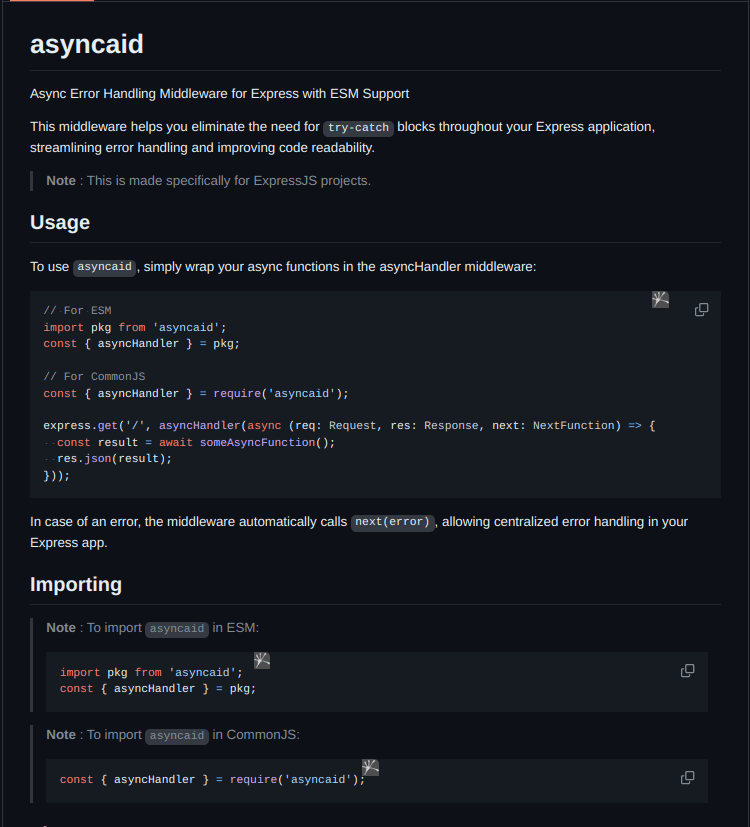Copy the CommonJS require code block
This screenshot has width=750, height=827.
pos(688,777)
